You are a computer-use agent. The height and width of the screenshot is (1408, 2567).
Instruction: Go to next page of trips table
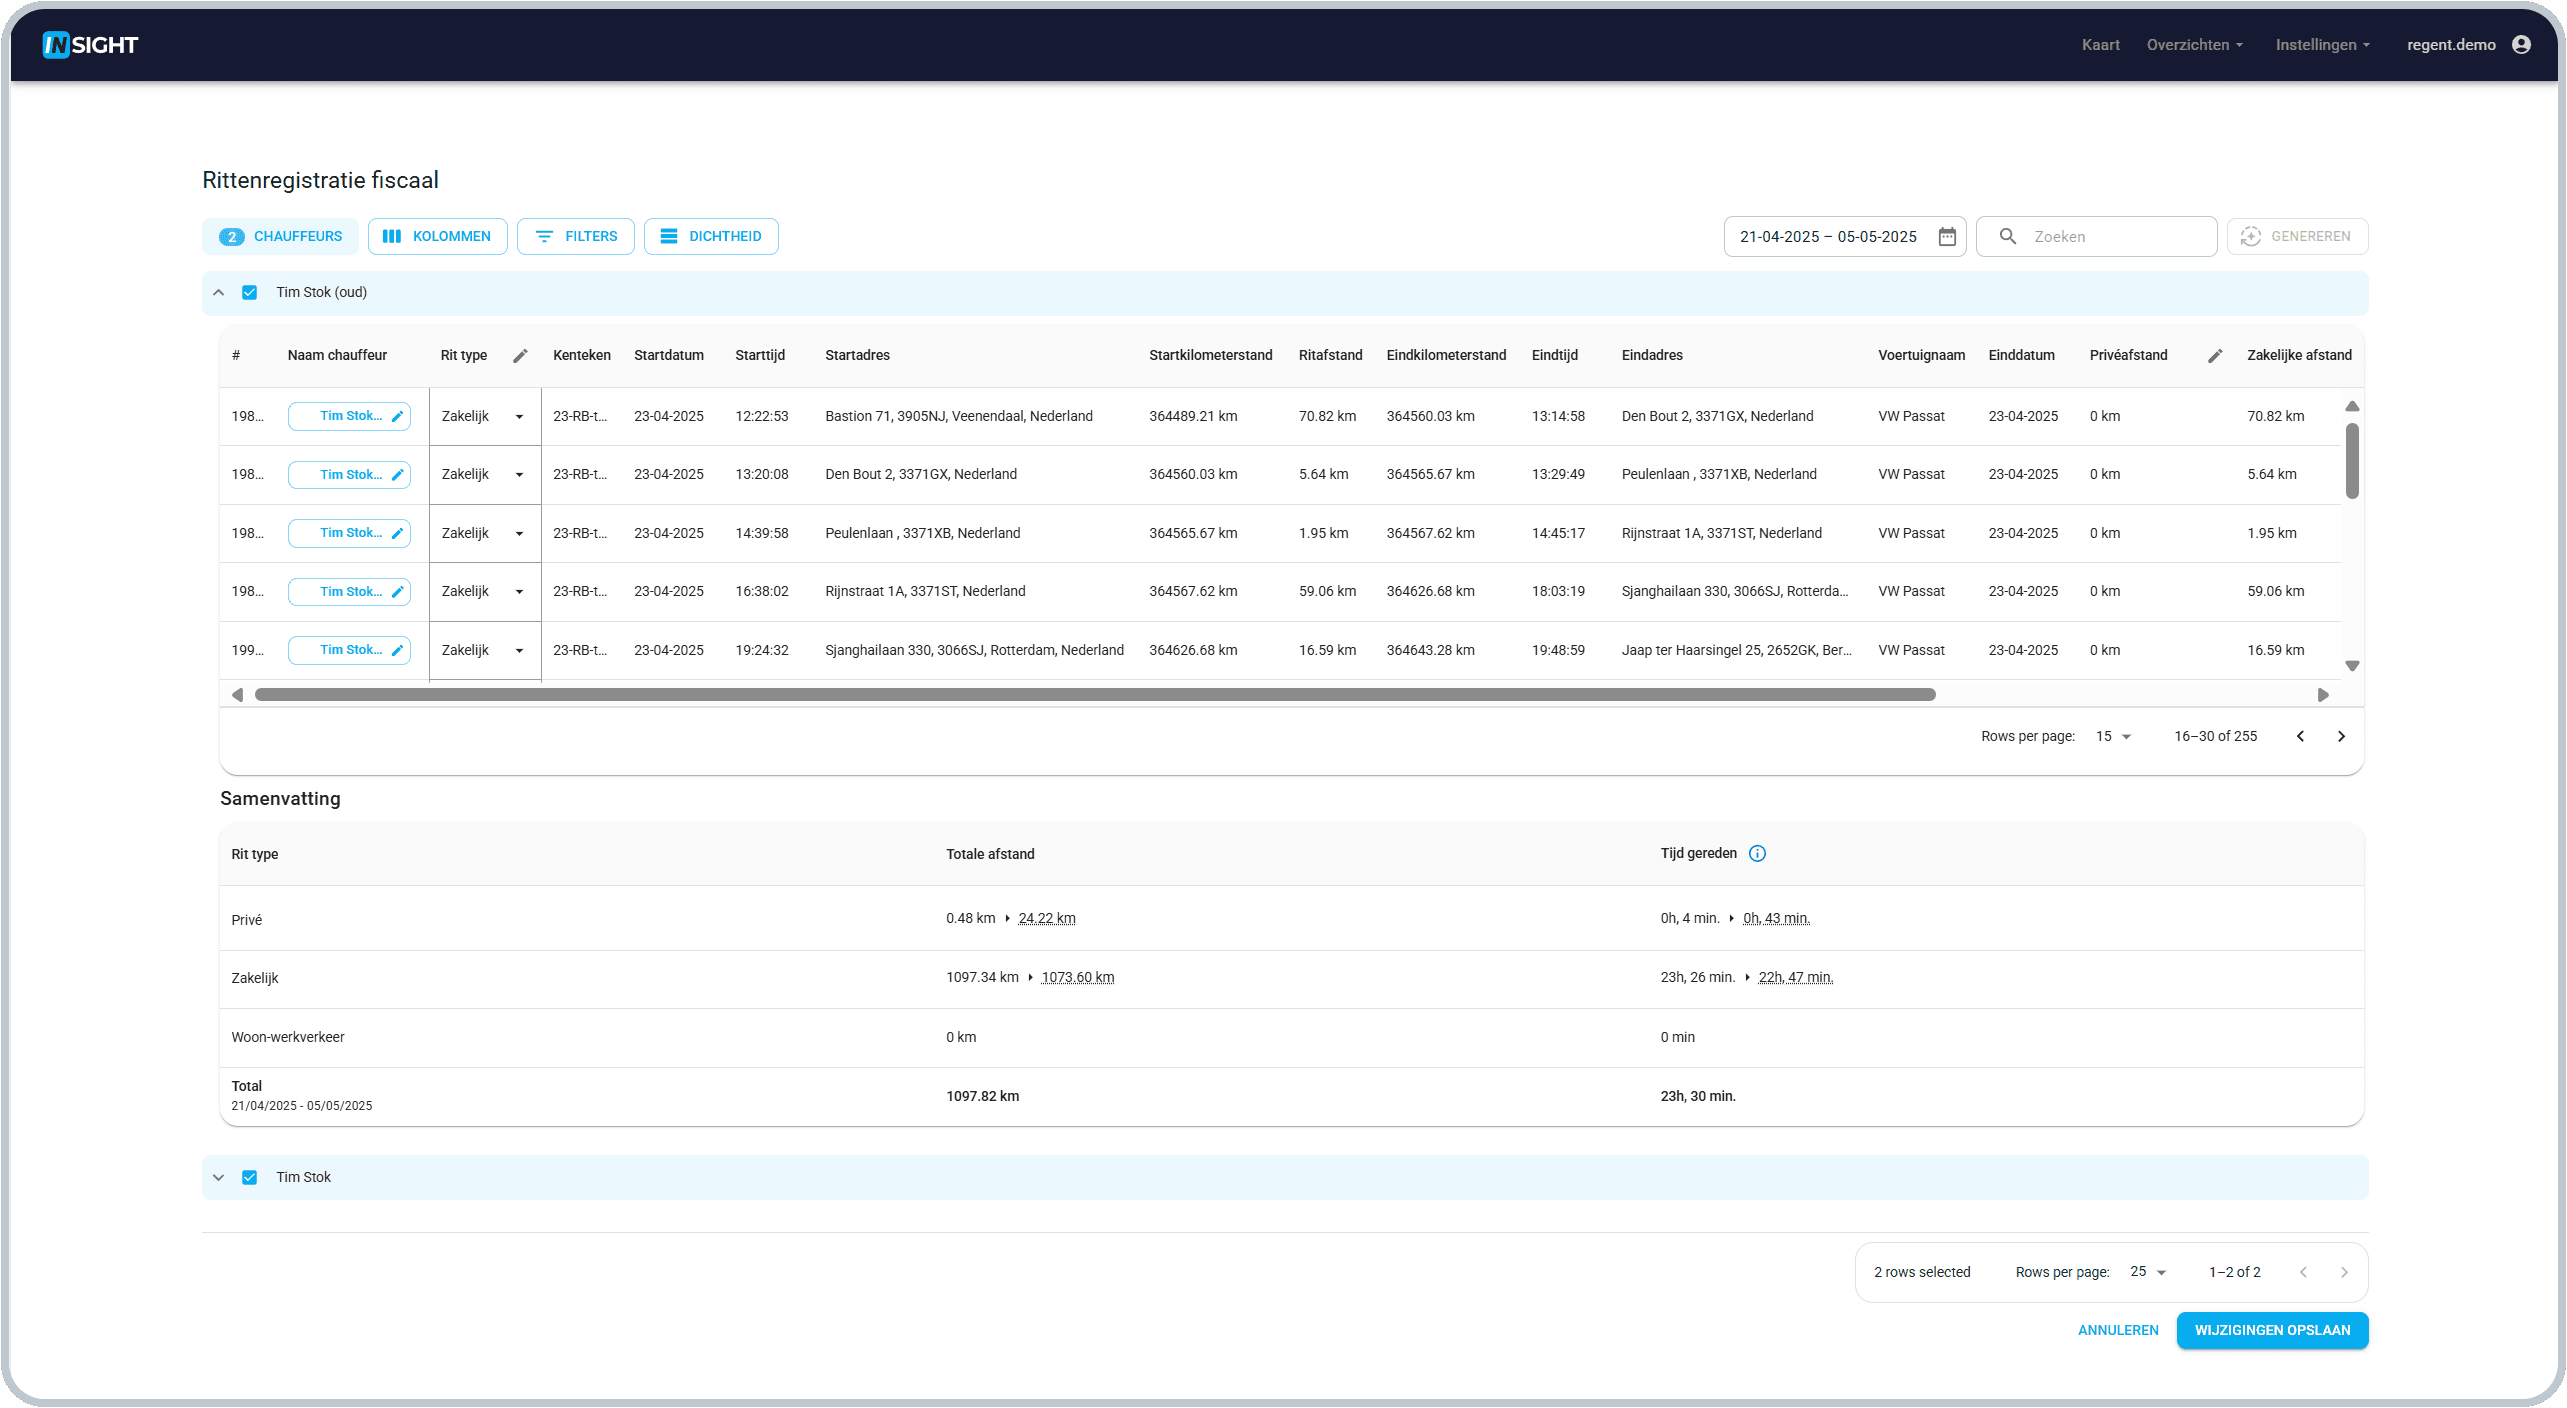2341,737
